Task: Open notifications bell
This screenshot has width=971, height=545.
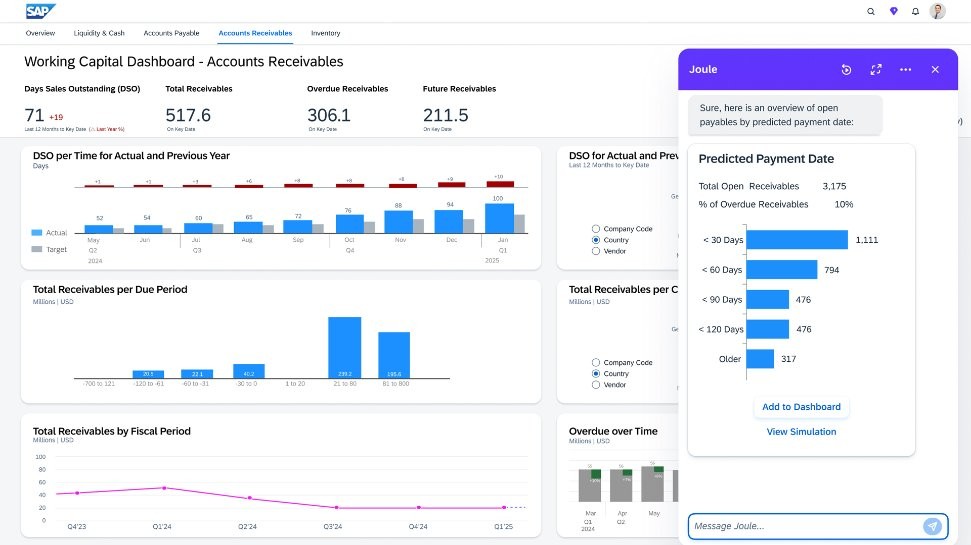Action: click(915, 12)
